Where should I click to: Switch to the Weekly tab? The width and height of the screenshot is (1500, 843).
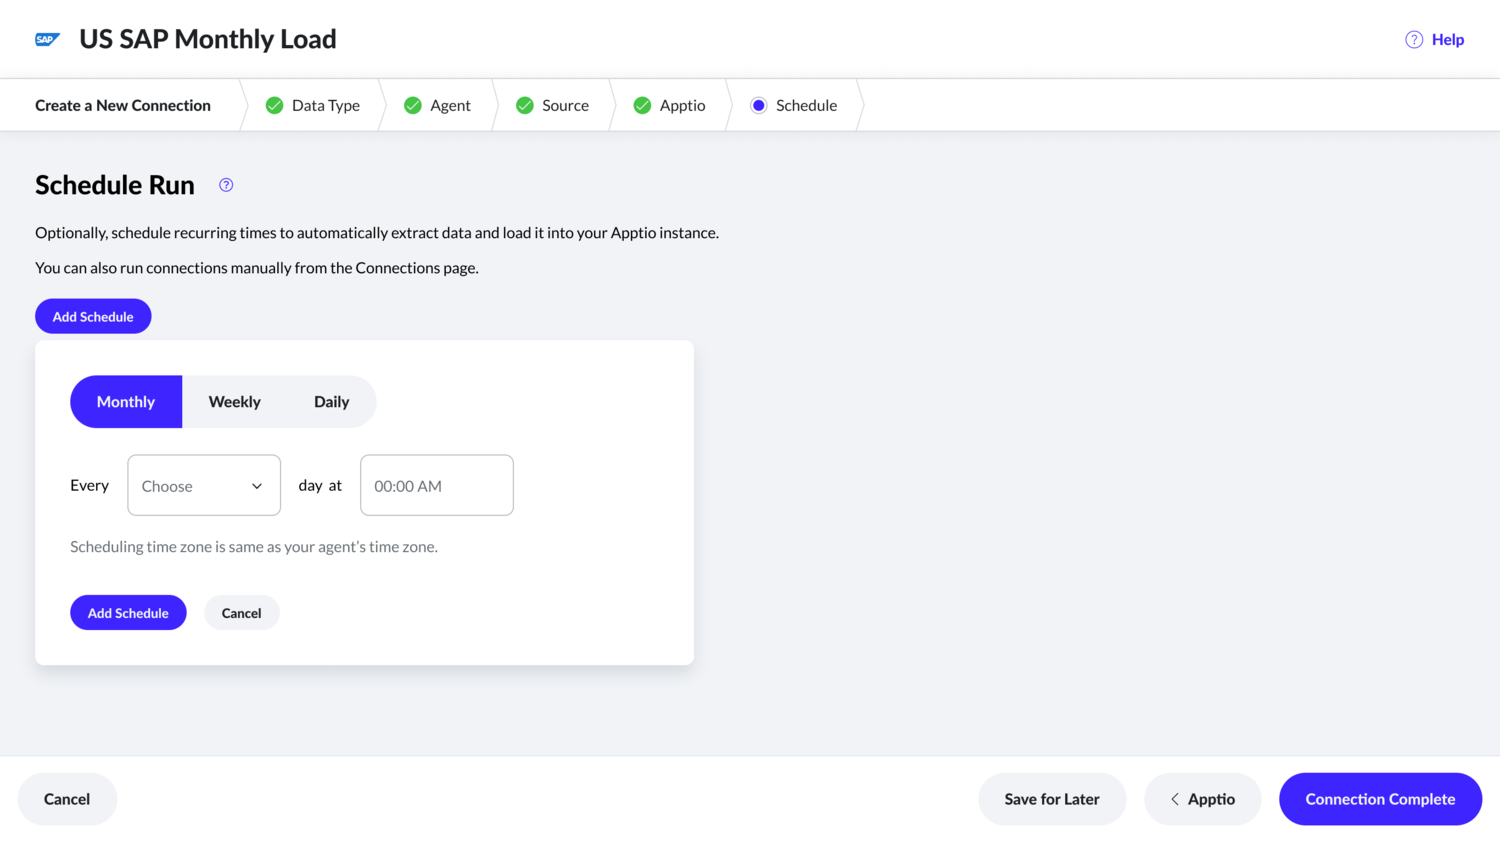pyautogui.click(x=234, y=401)
